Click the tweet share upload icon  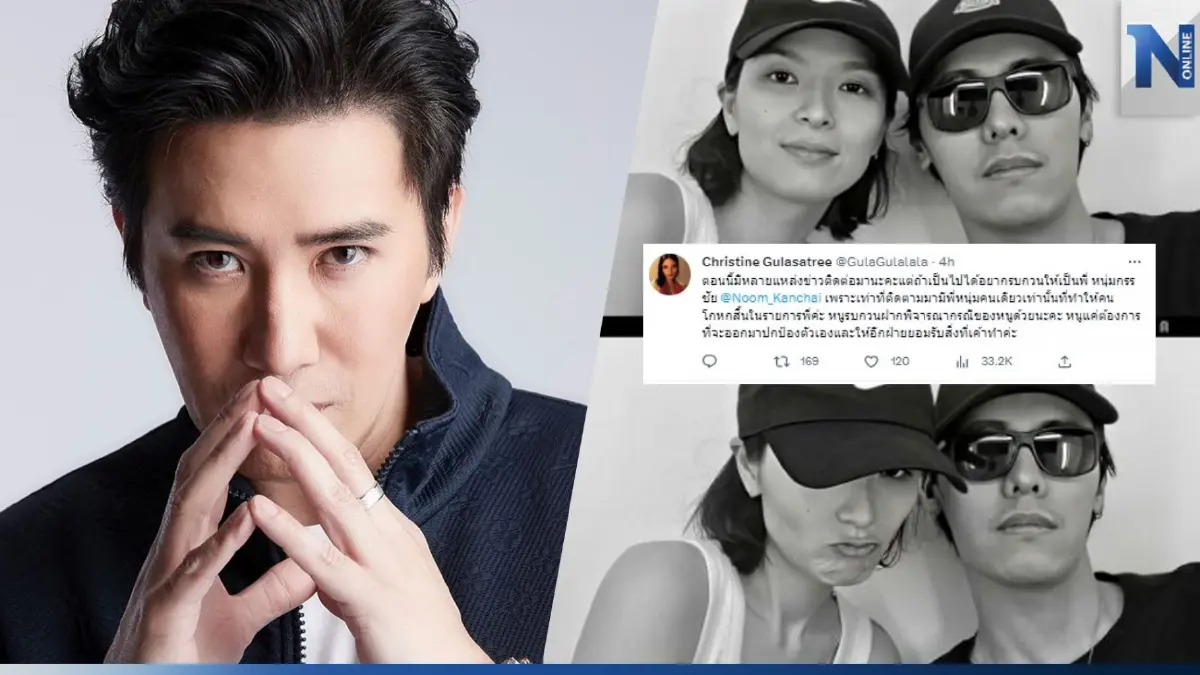click(1064, 361)
